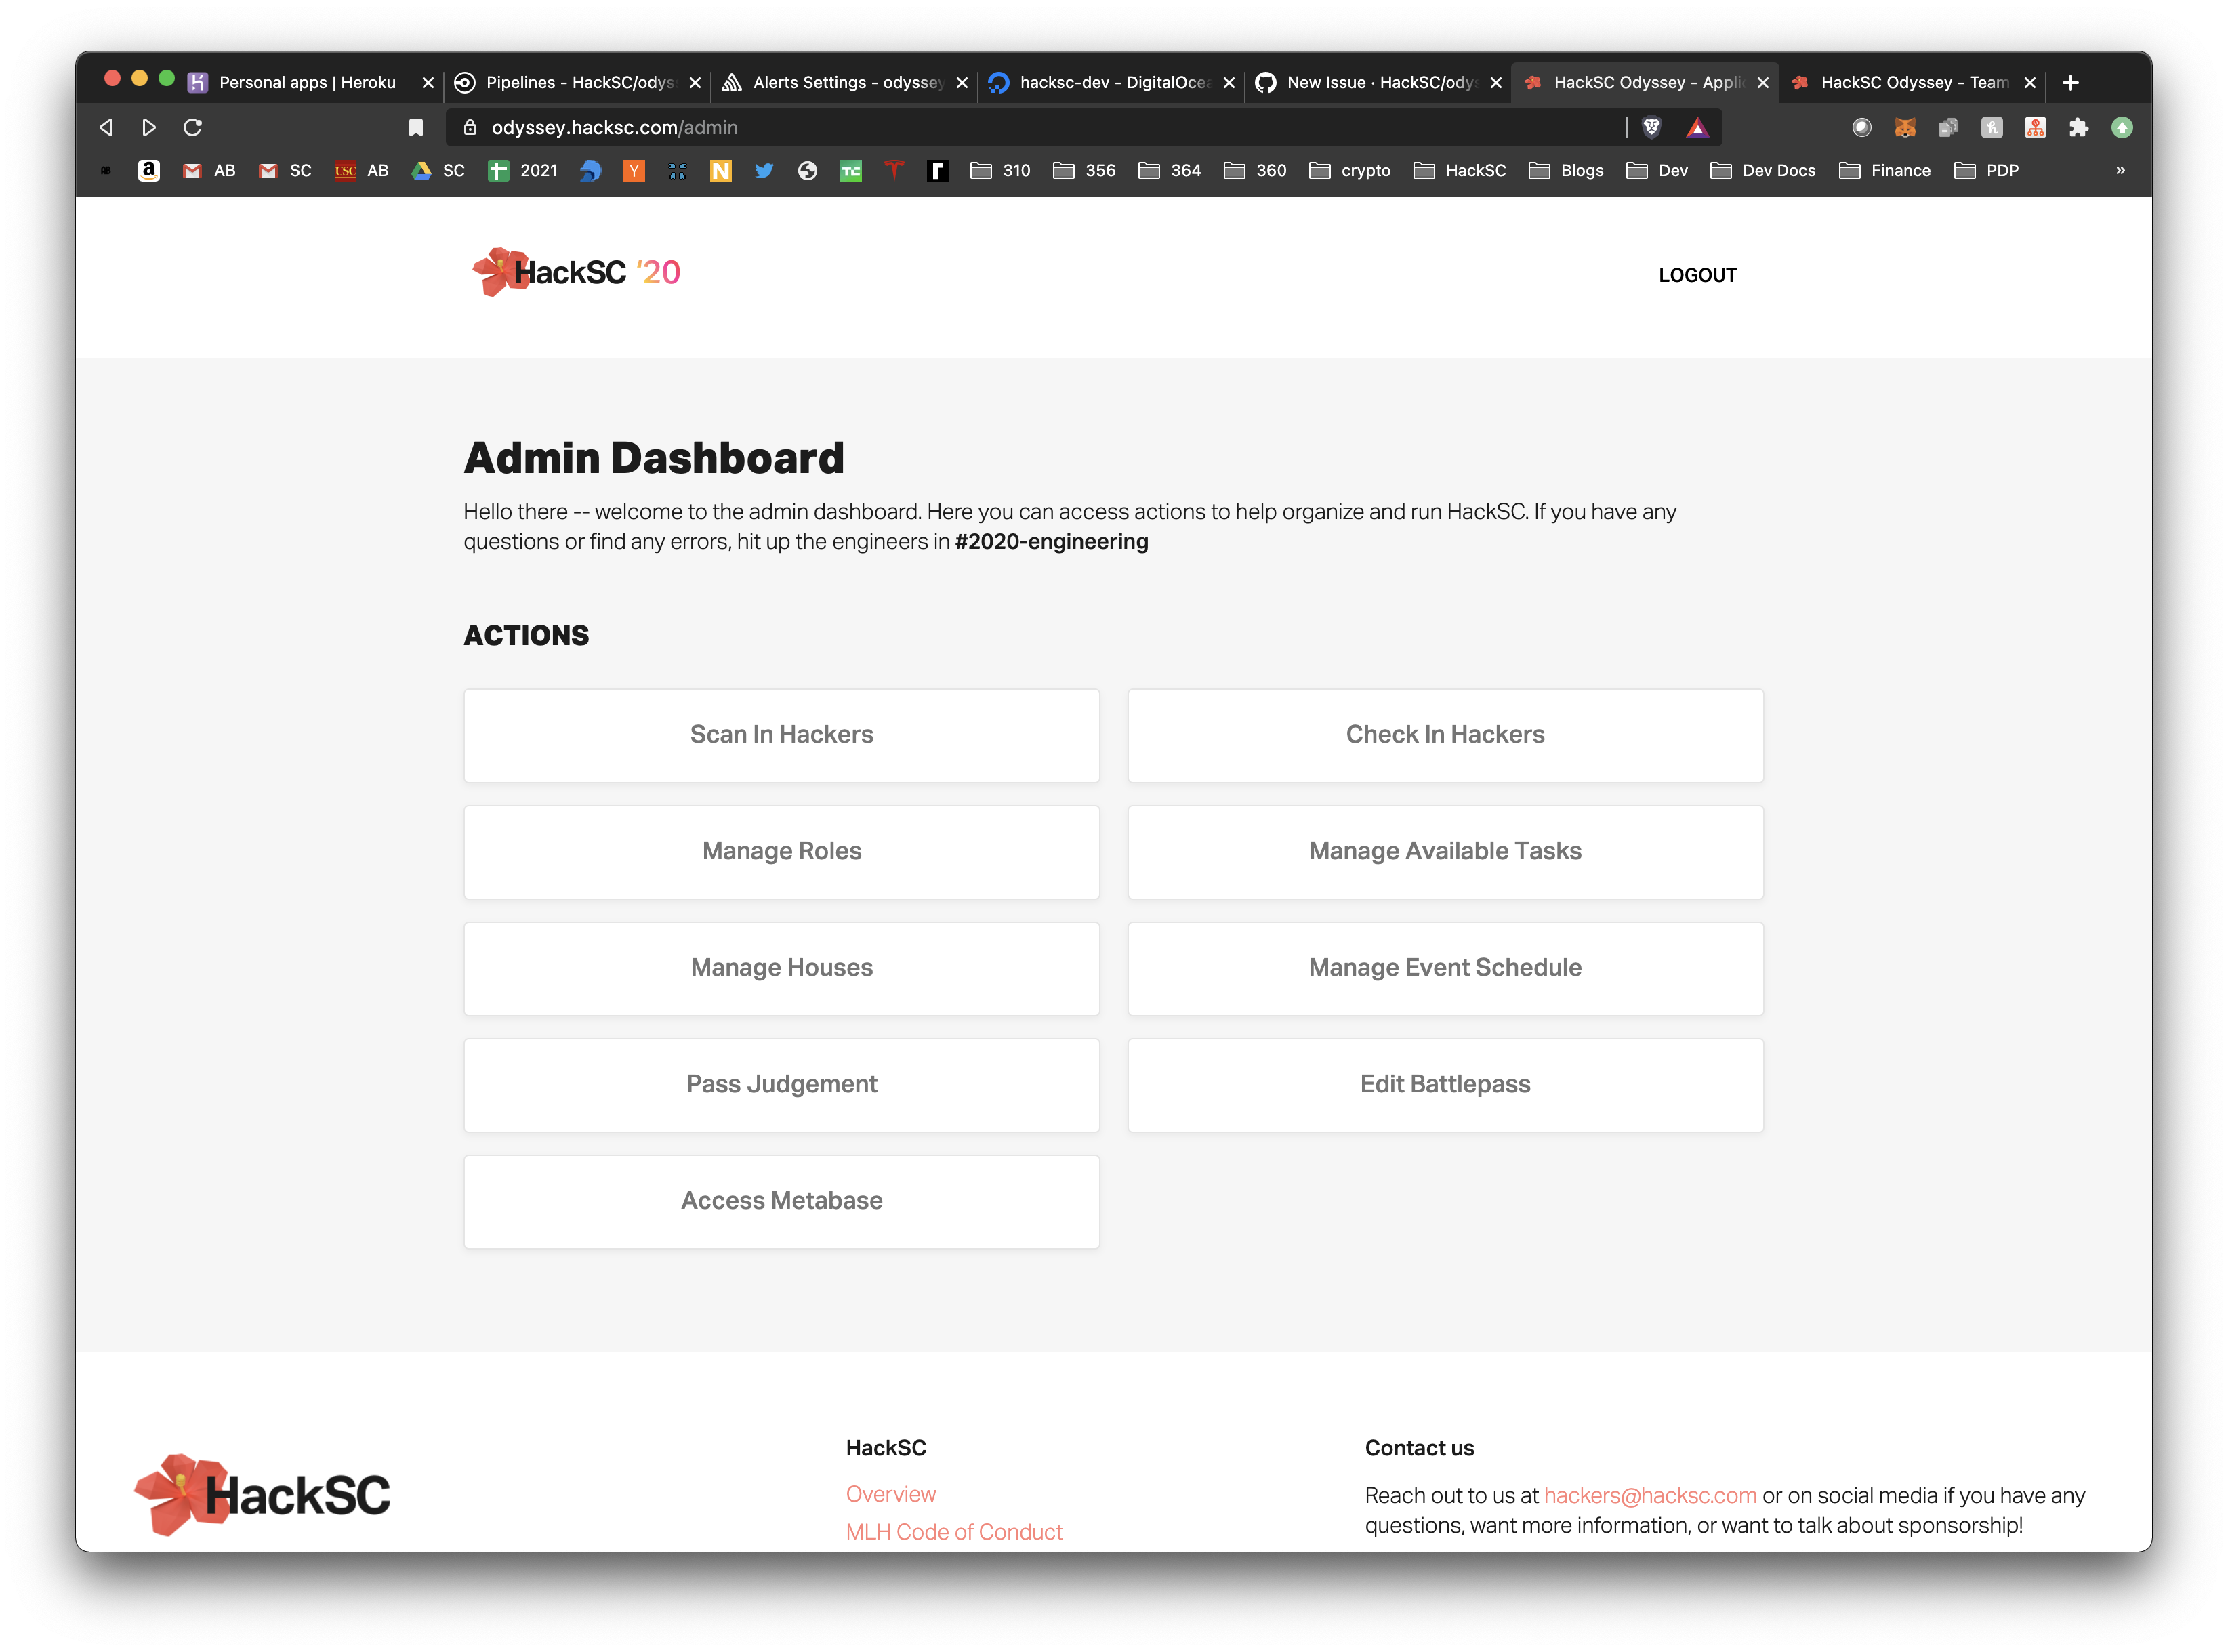Expand the HackSC bookmarks folder
The height and width of the screenshot is (1652, 2228).
pyautogui.click(x=1460, y=171)
